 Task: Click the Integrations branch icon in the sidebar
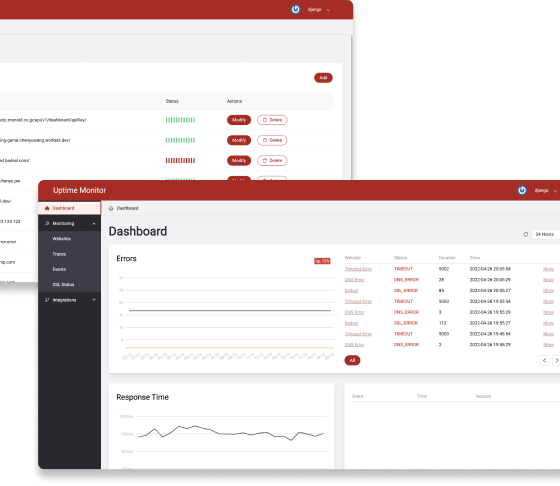[47, 300]
